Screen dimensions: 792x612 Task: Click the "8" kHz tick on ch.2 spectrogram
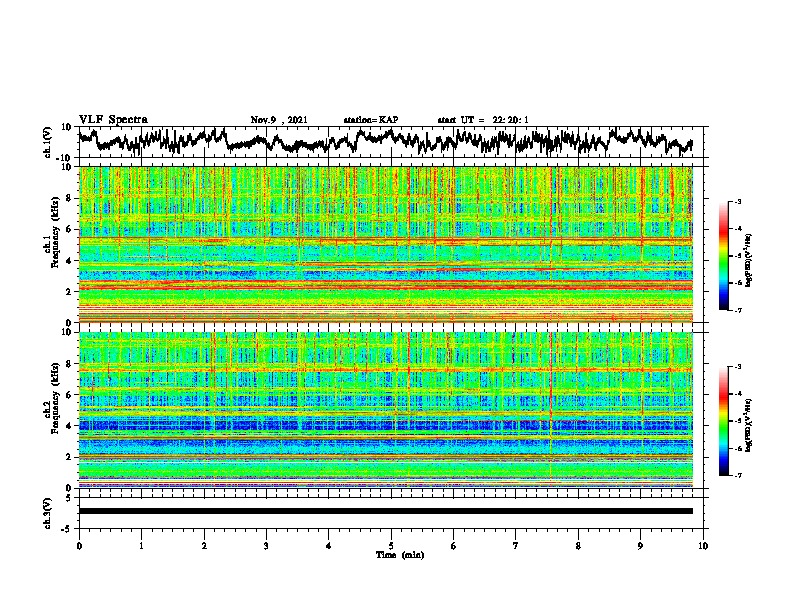pos(70,364)
